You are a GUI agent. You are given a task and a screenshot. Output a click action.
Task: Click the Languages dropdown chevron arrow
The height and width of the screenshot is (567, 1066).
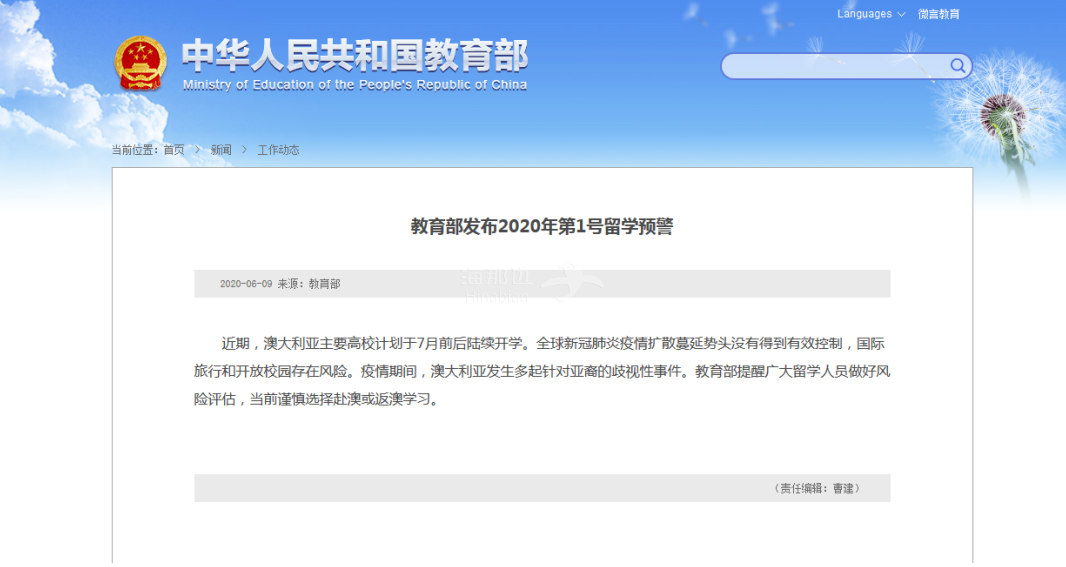[901, 15]
